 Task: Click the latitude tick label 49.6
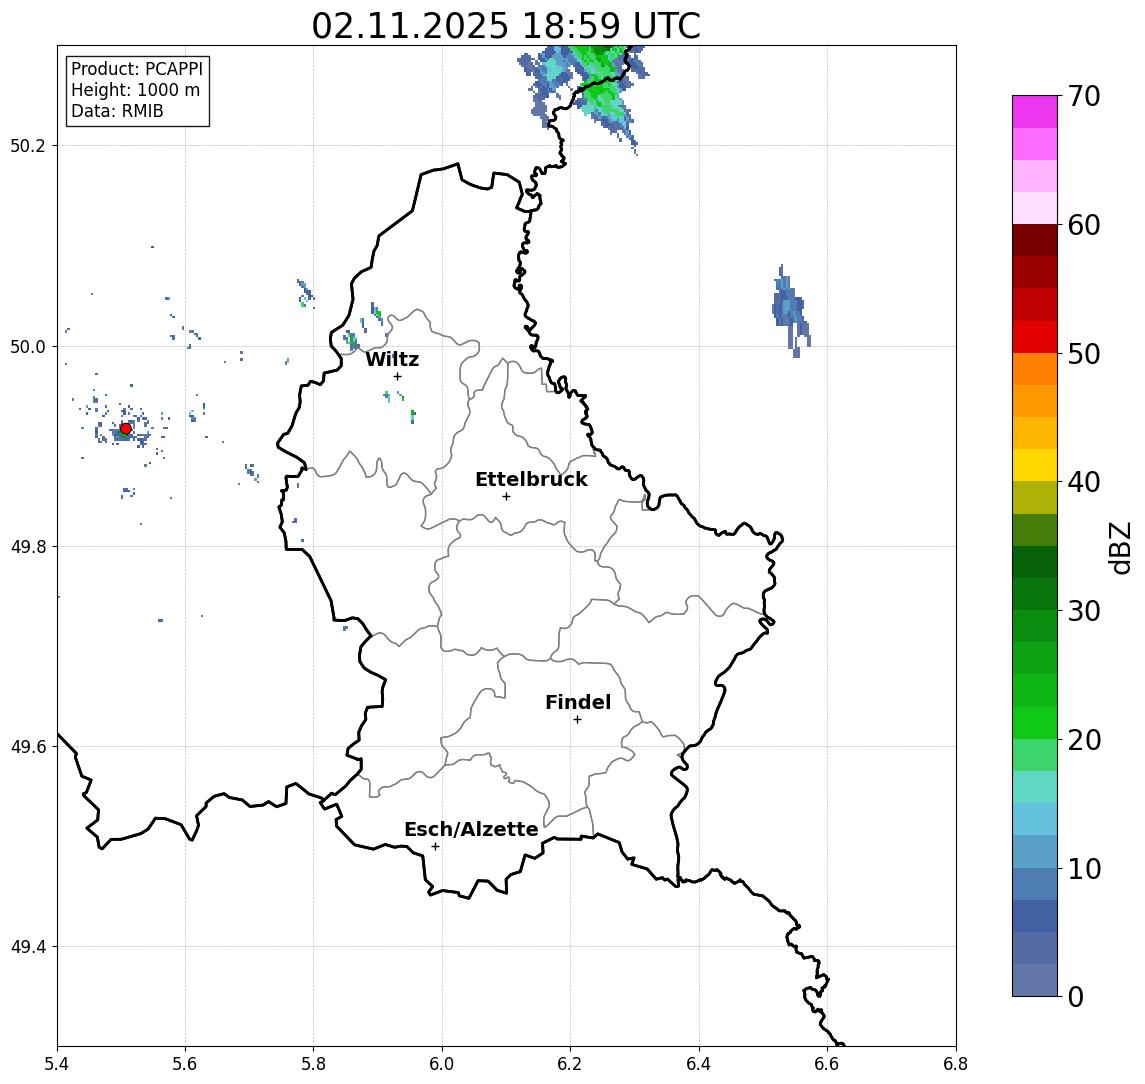28,747
